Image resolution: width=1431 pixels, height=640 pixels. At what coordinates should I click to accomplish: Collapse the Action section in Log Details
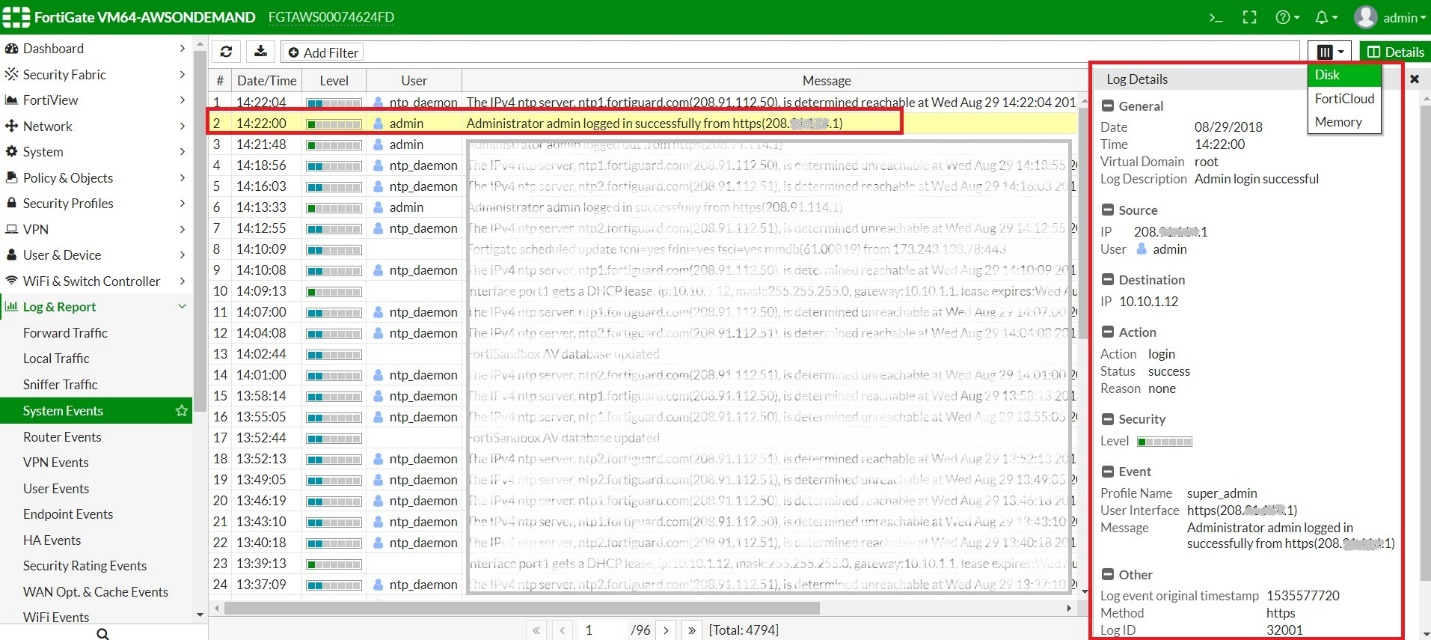1106,332
